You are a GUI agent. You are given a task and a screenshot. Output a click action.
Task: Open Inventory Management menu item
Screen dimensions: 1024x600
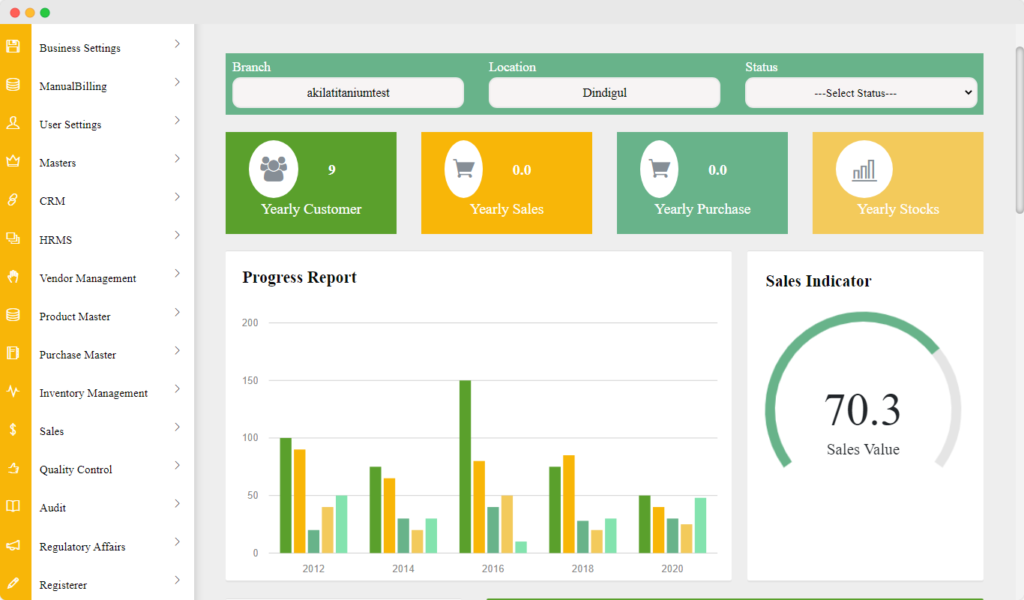(93, 393)
